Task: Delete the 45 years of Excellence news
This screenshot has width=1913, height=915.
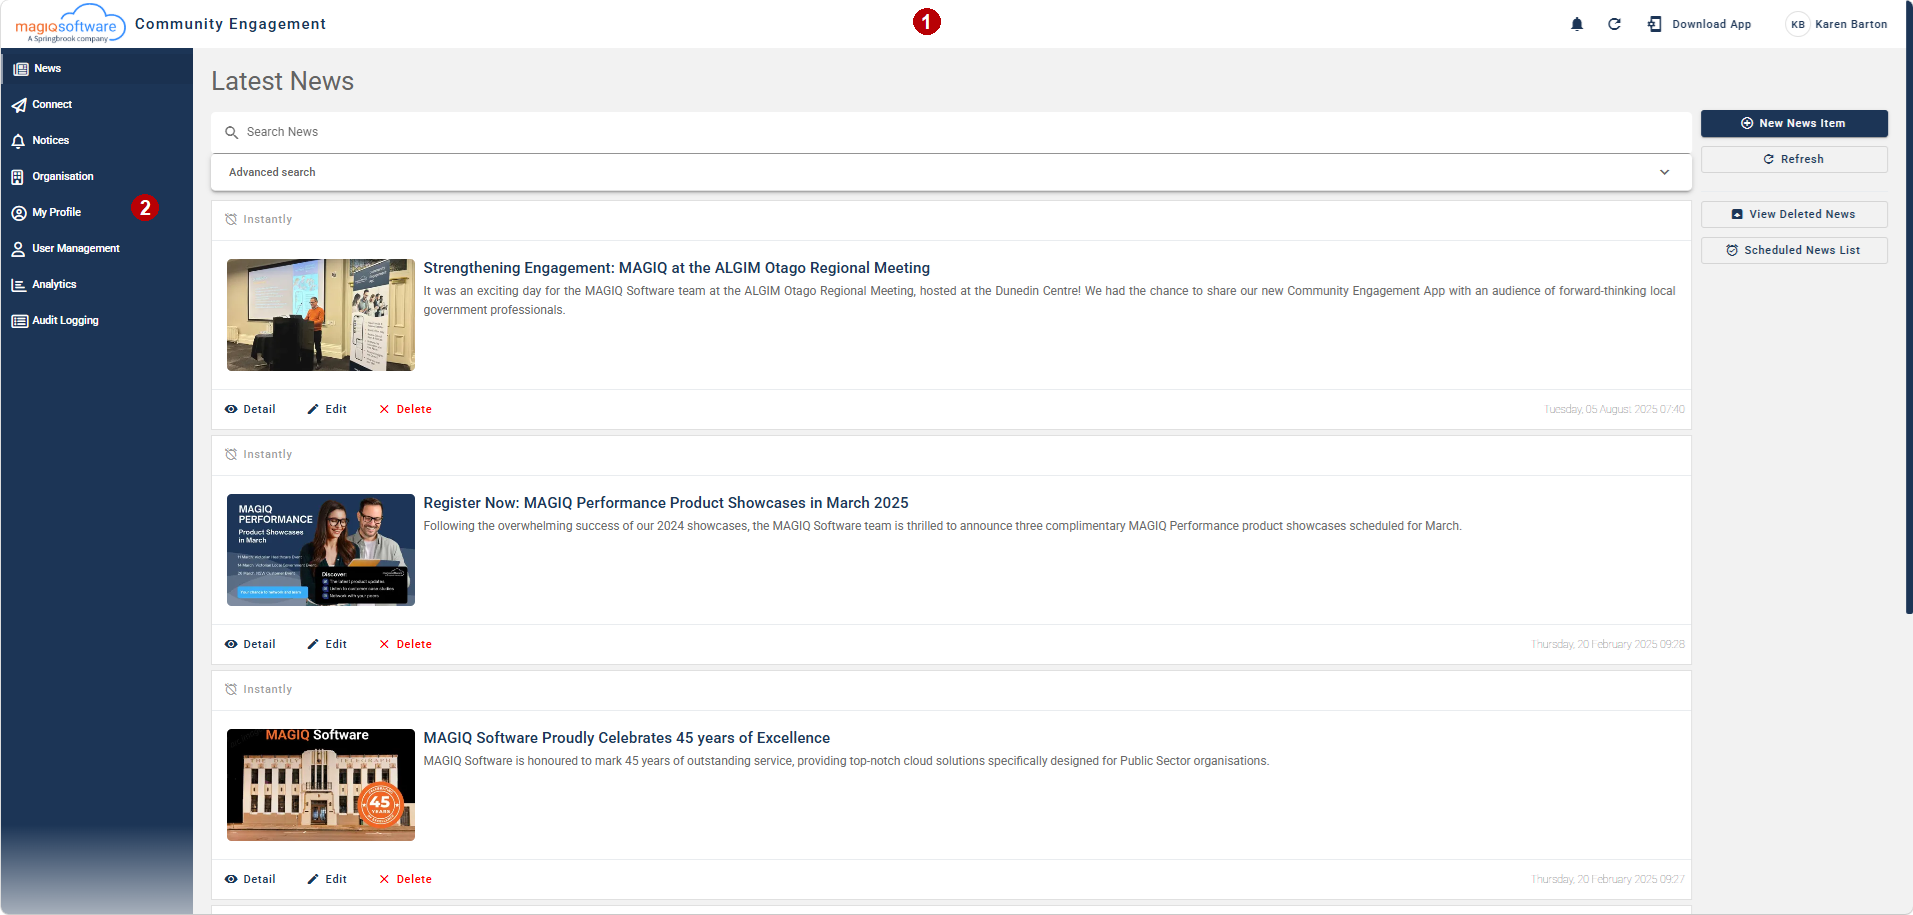Action: pyautogui.click(x=405, y=879)
